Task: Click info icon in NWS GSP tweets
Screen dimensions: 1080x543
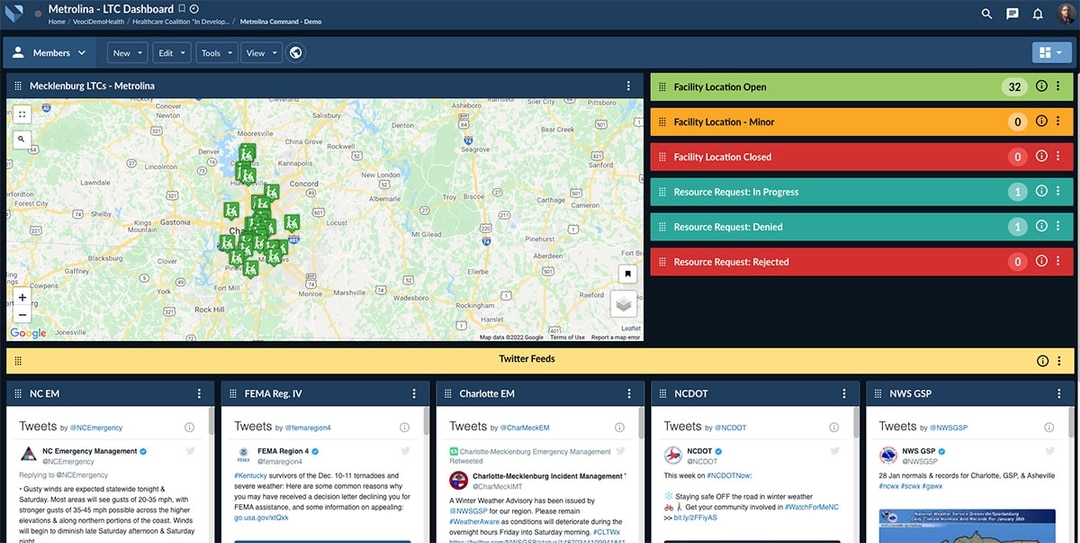Action: click(x=1049, y=427)
